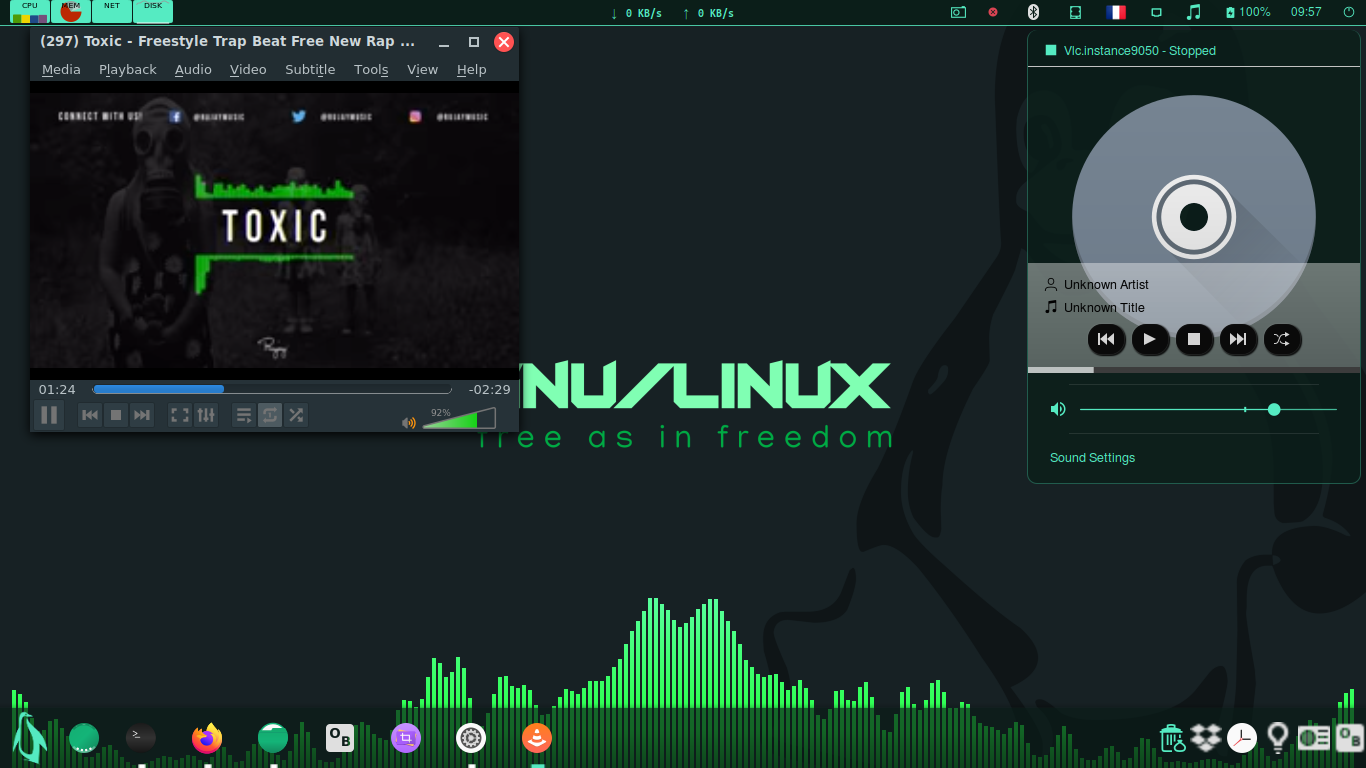This screenshot has height=768, width=1366.
Task: Toggle VLC random shuffle playback
Action: pos(296,415)
